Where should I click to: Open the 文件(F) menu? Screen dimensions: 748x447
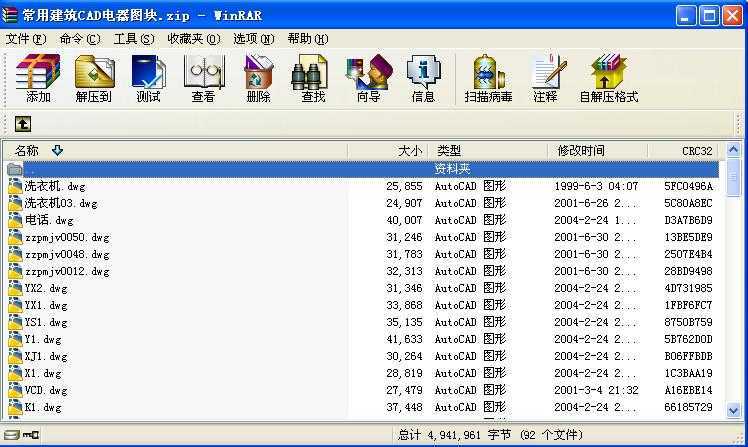26,39
